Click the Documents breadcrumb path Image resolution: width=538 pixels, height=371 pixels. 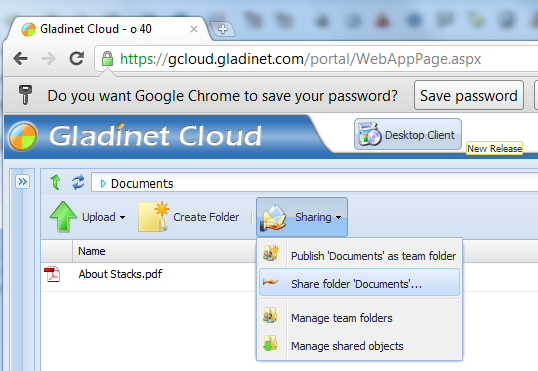[142, 184]
